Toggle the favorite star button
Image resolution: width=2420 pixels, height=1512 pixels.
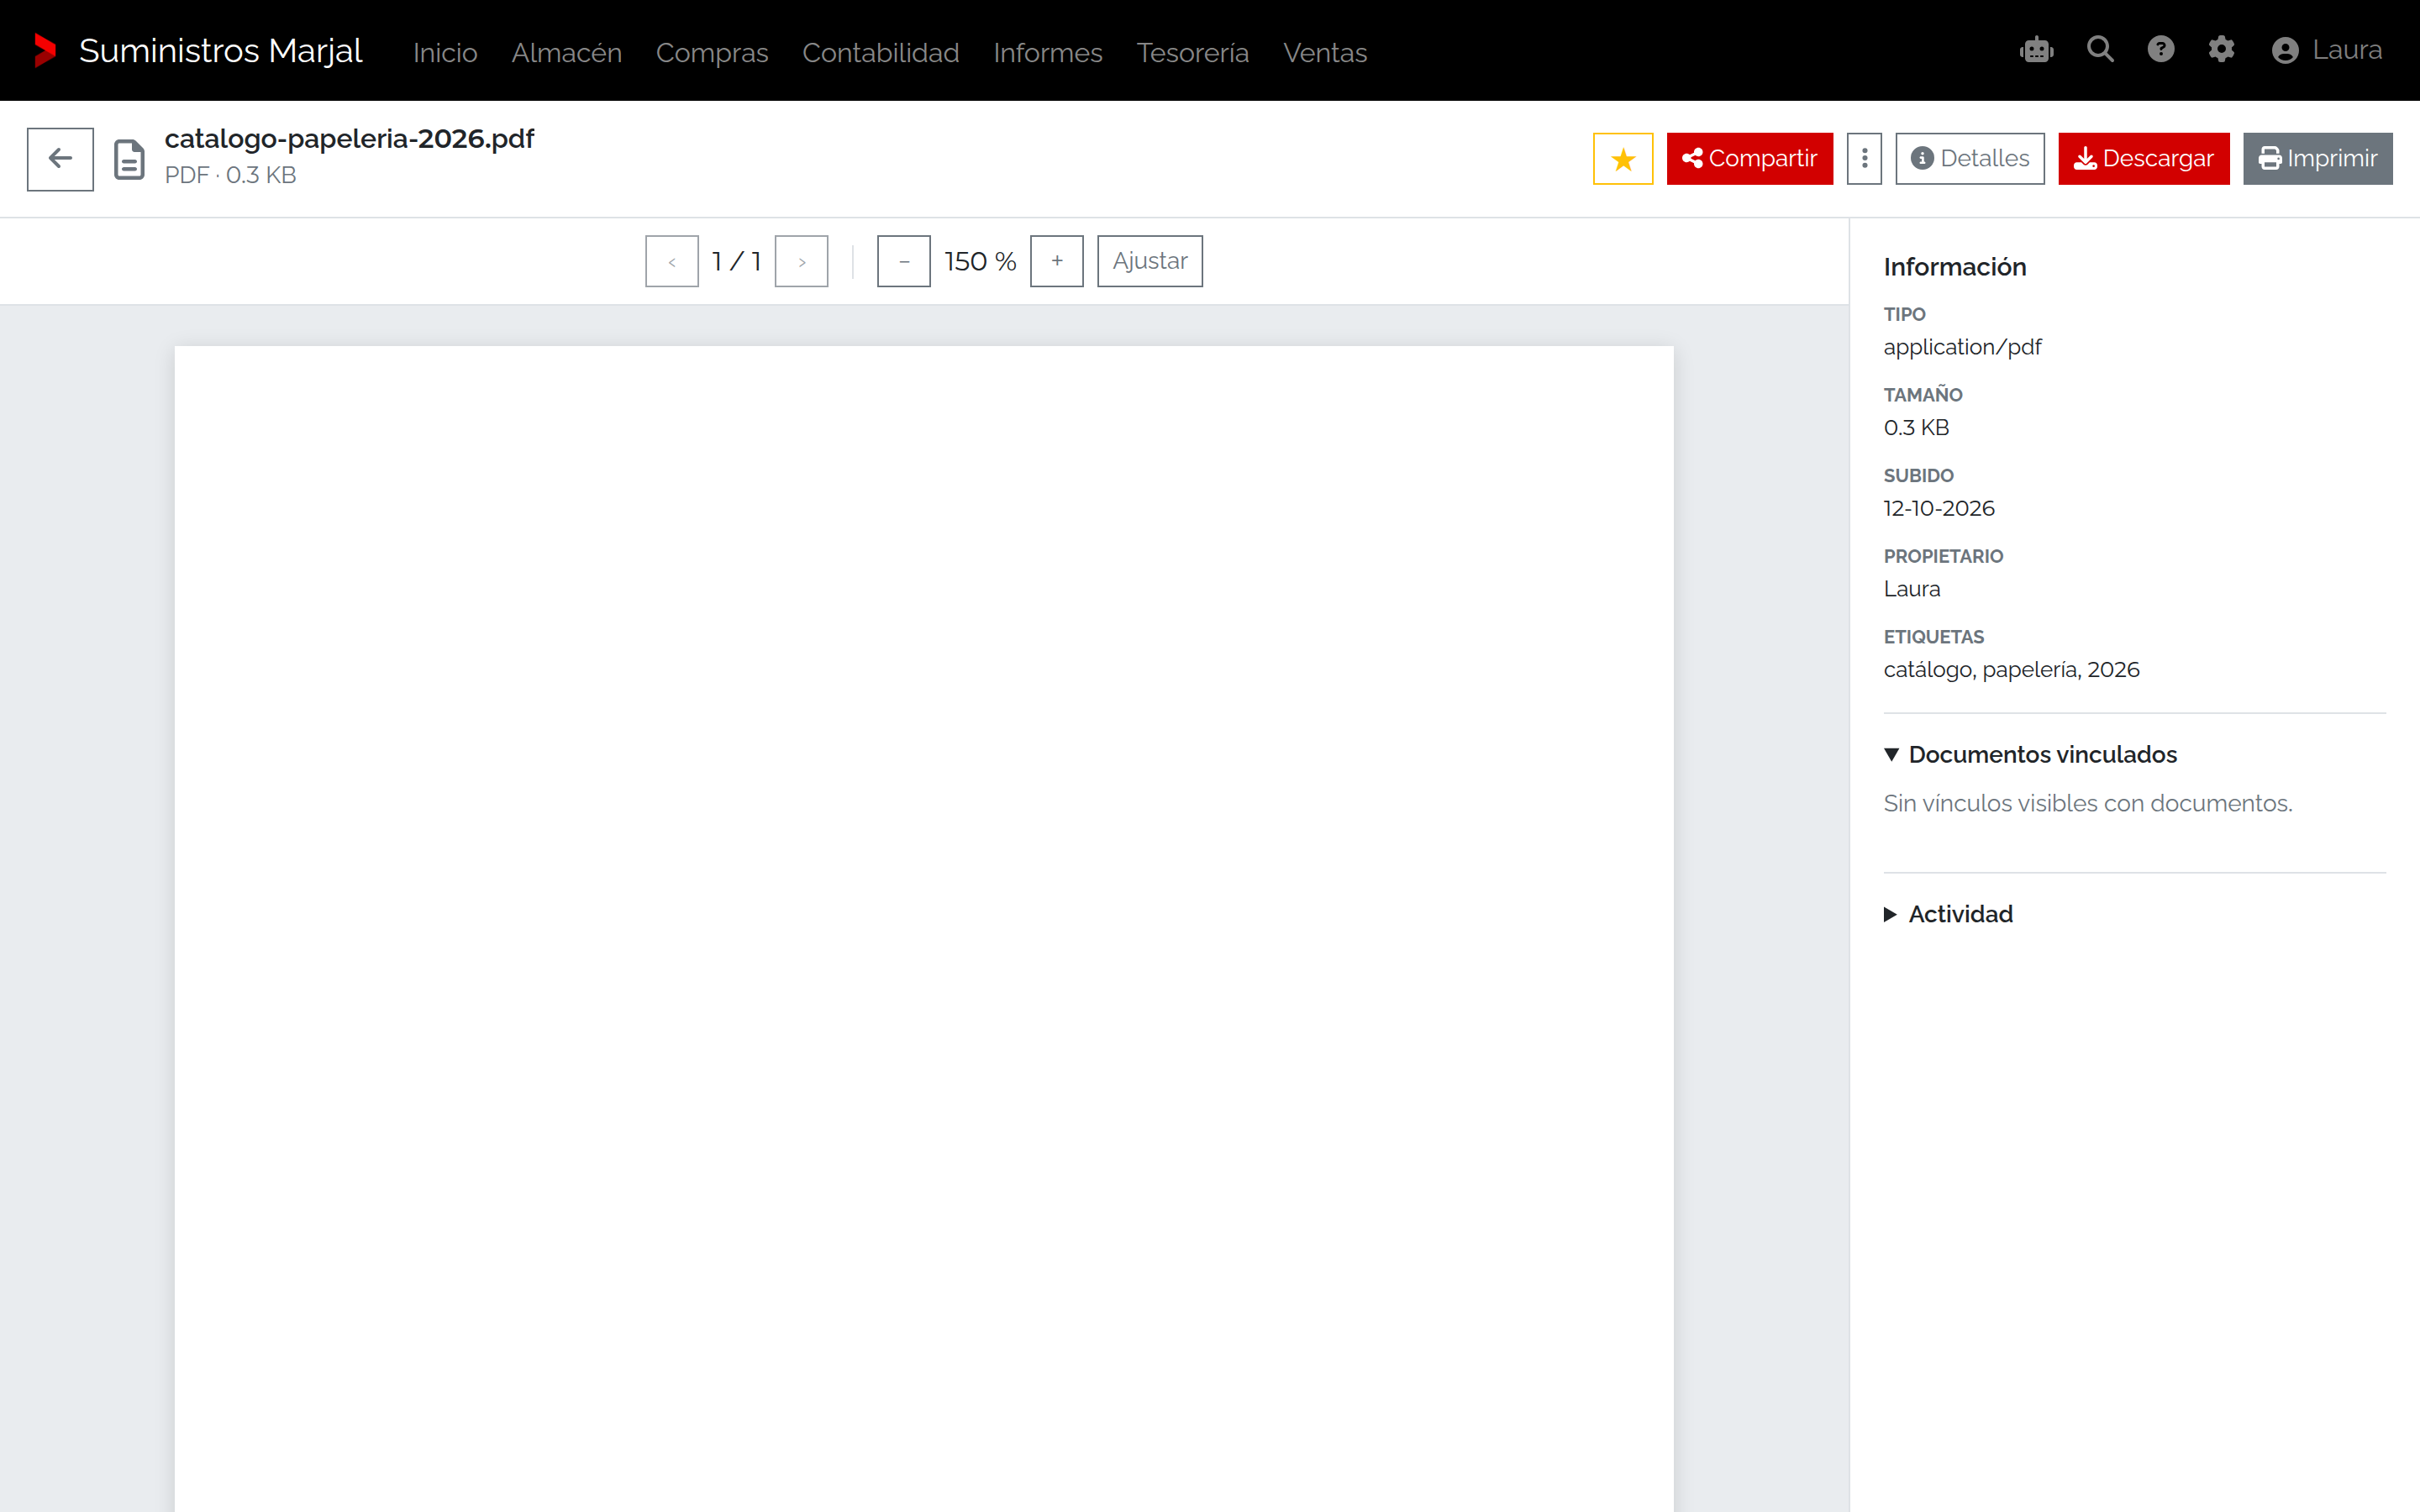(1623, 159)
